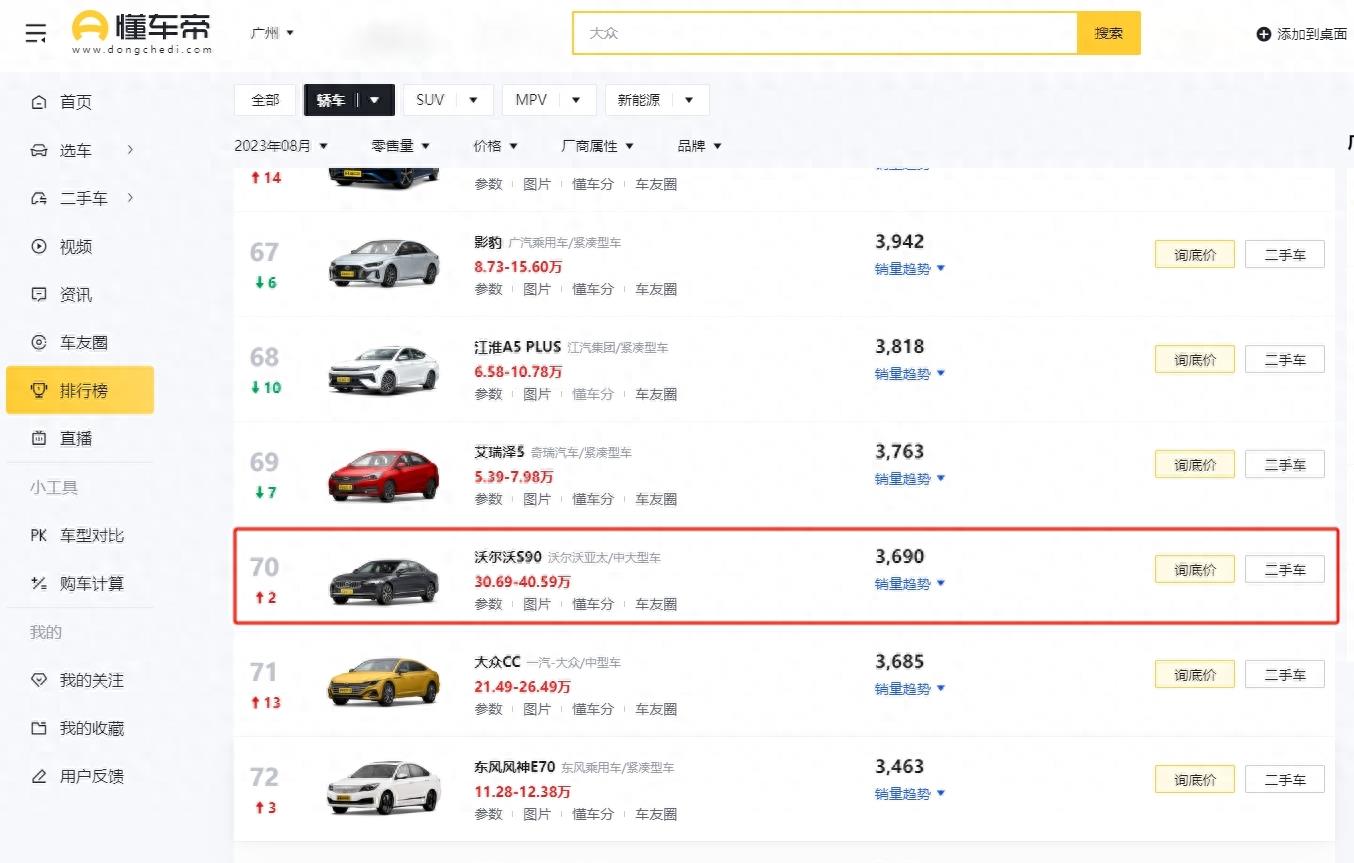Screen dimensions: 1354x863
Task: Open the 广州 city dropdown
Action: (x=272, y=33)
